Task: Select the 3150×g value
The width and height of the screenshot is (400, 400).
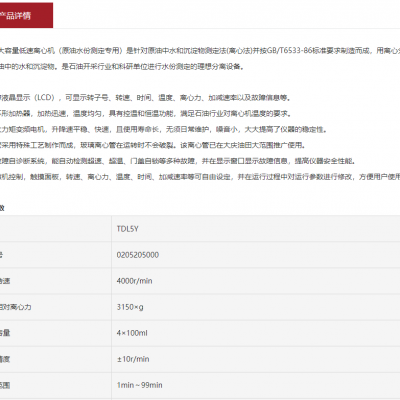Action: click(x=130, y=307)
